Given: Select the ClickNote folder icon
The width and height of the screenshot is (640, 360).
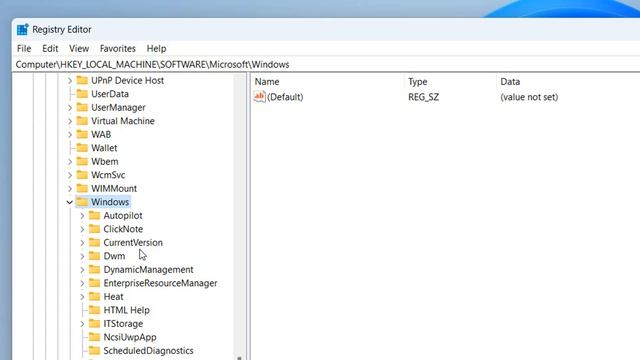Looking at the screenshot, I should point(94,229).
